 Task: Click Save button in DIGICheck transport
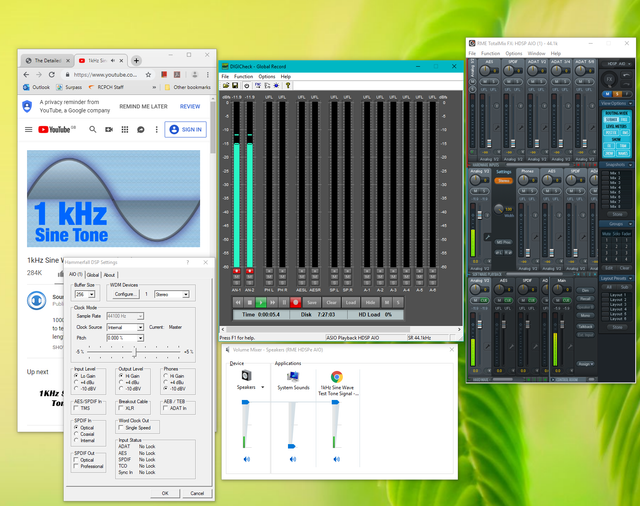tap(312, 302)
